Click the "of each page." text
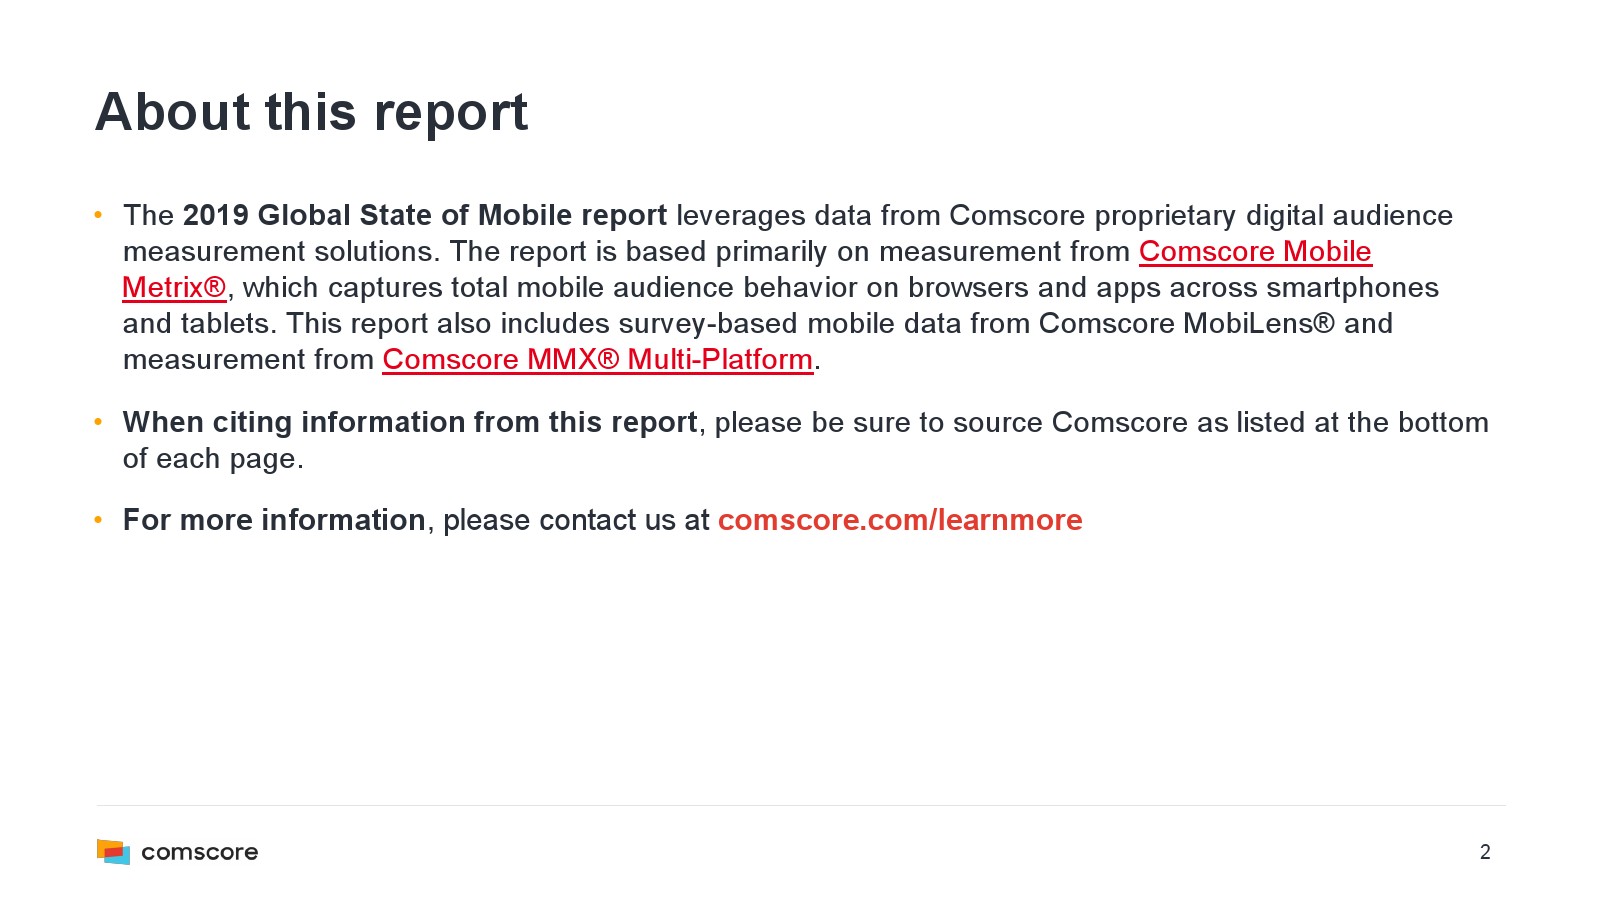This screenshot has height=900, width=1600. 213,459
